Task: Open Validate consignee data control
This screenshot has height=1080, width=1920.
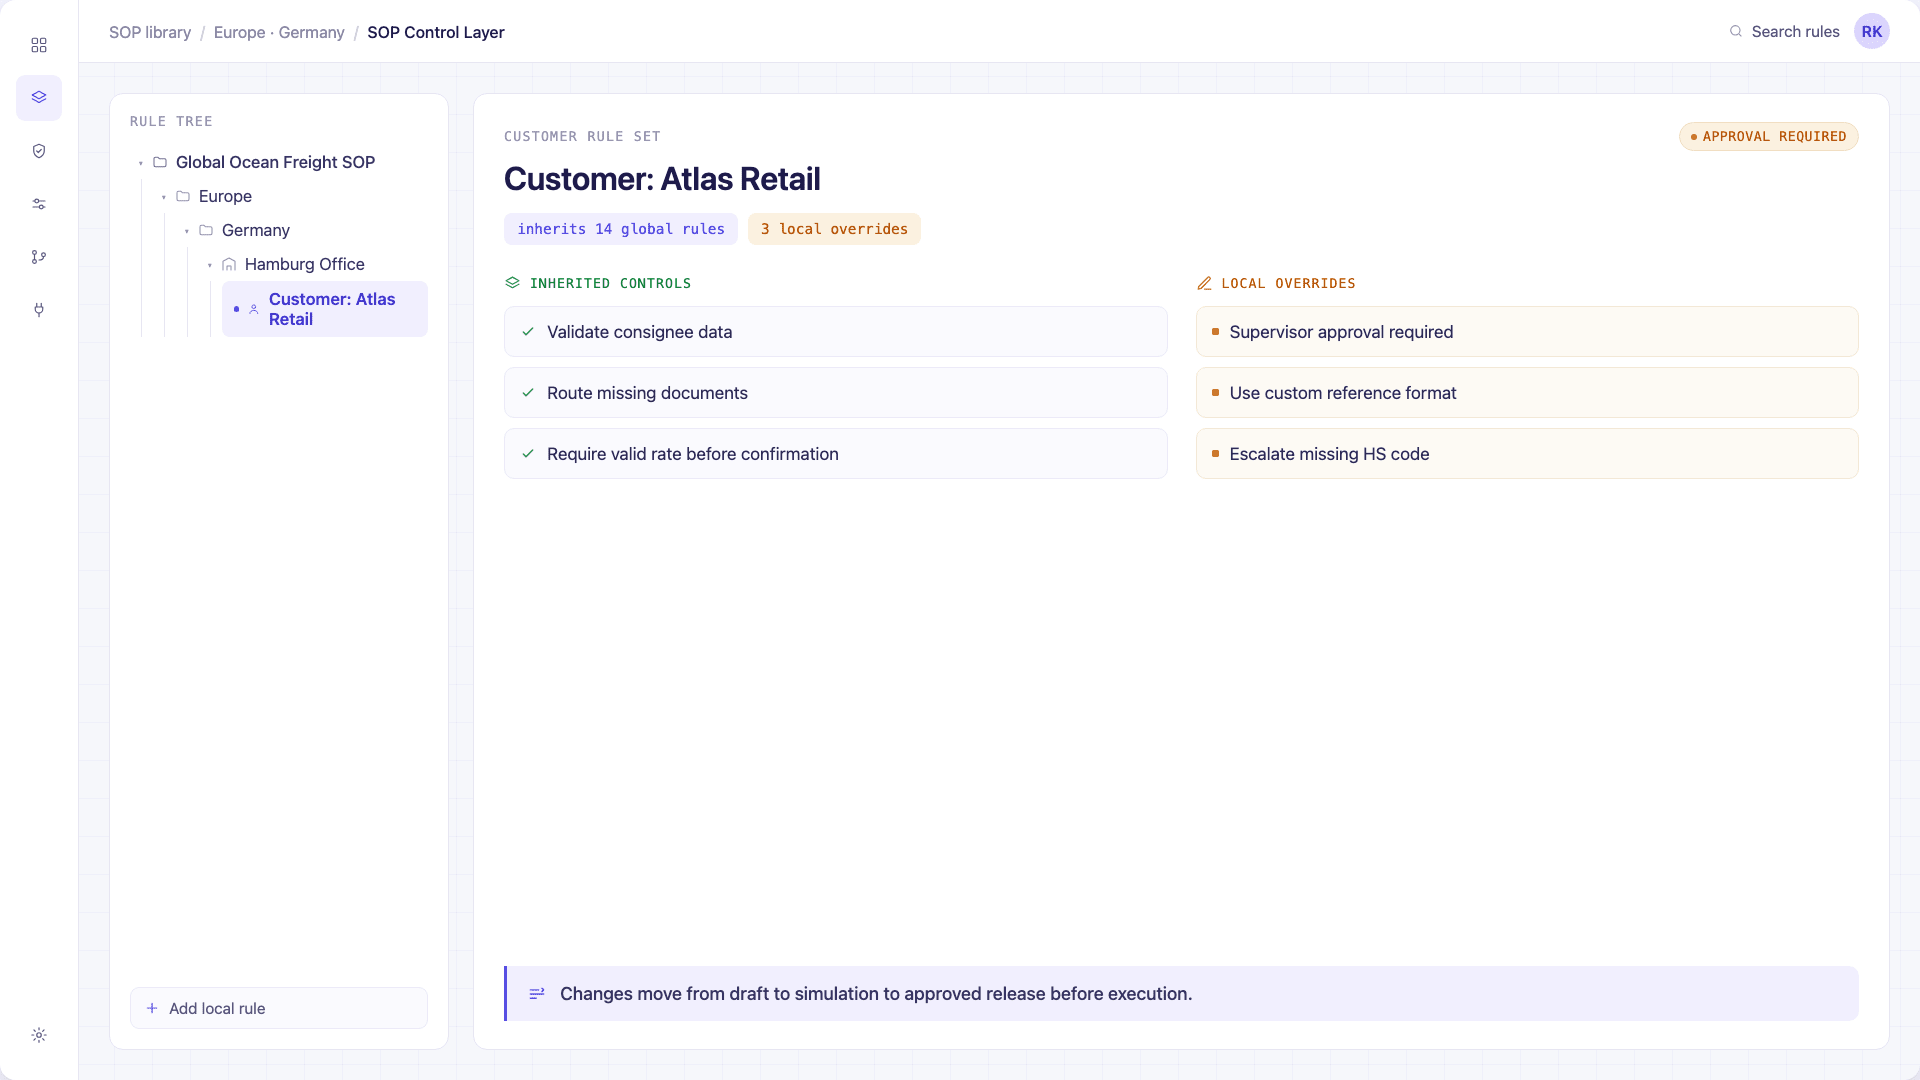Action: point(836,332)
